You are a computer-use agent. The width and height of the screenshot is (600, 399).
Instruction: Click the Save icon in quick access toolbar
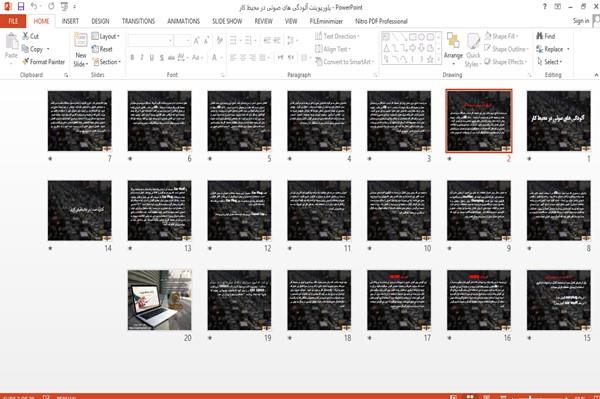21,7
